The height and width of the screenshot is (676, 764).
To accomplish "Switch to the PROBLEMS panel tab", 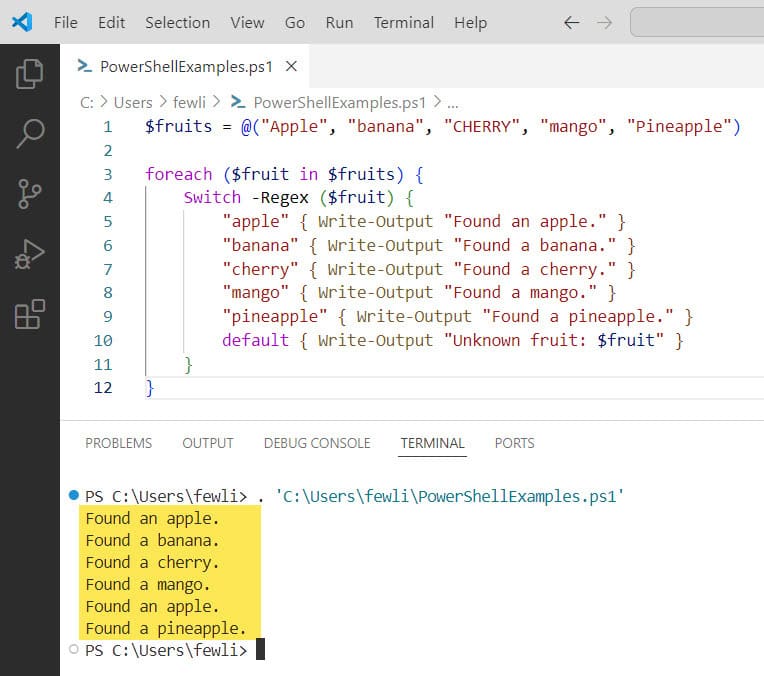I will 118,443.
